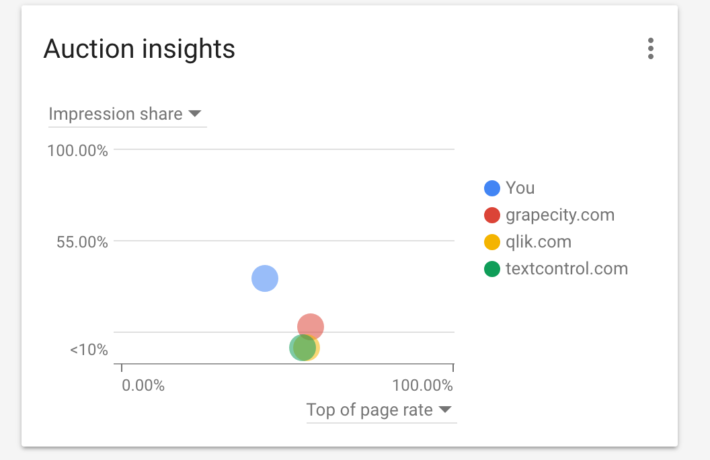Click the Auction insights card title

139,48
